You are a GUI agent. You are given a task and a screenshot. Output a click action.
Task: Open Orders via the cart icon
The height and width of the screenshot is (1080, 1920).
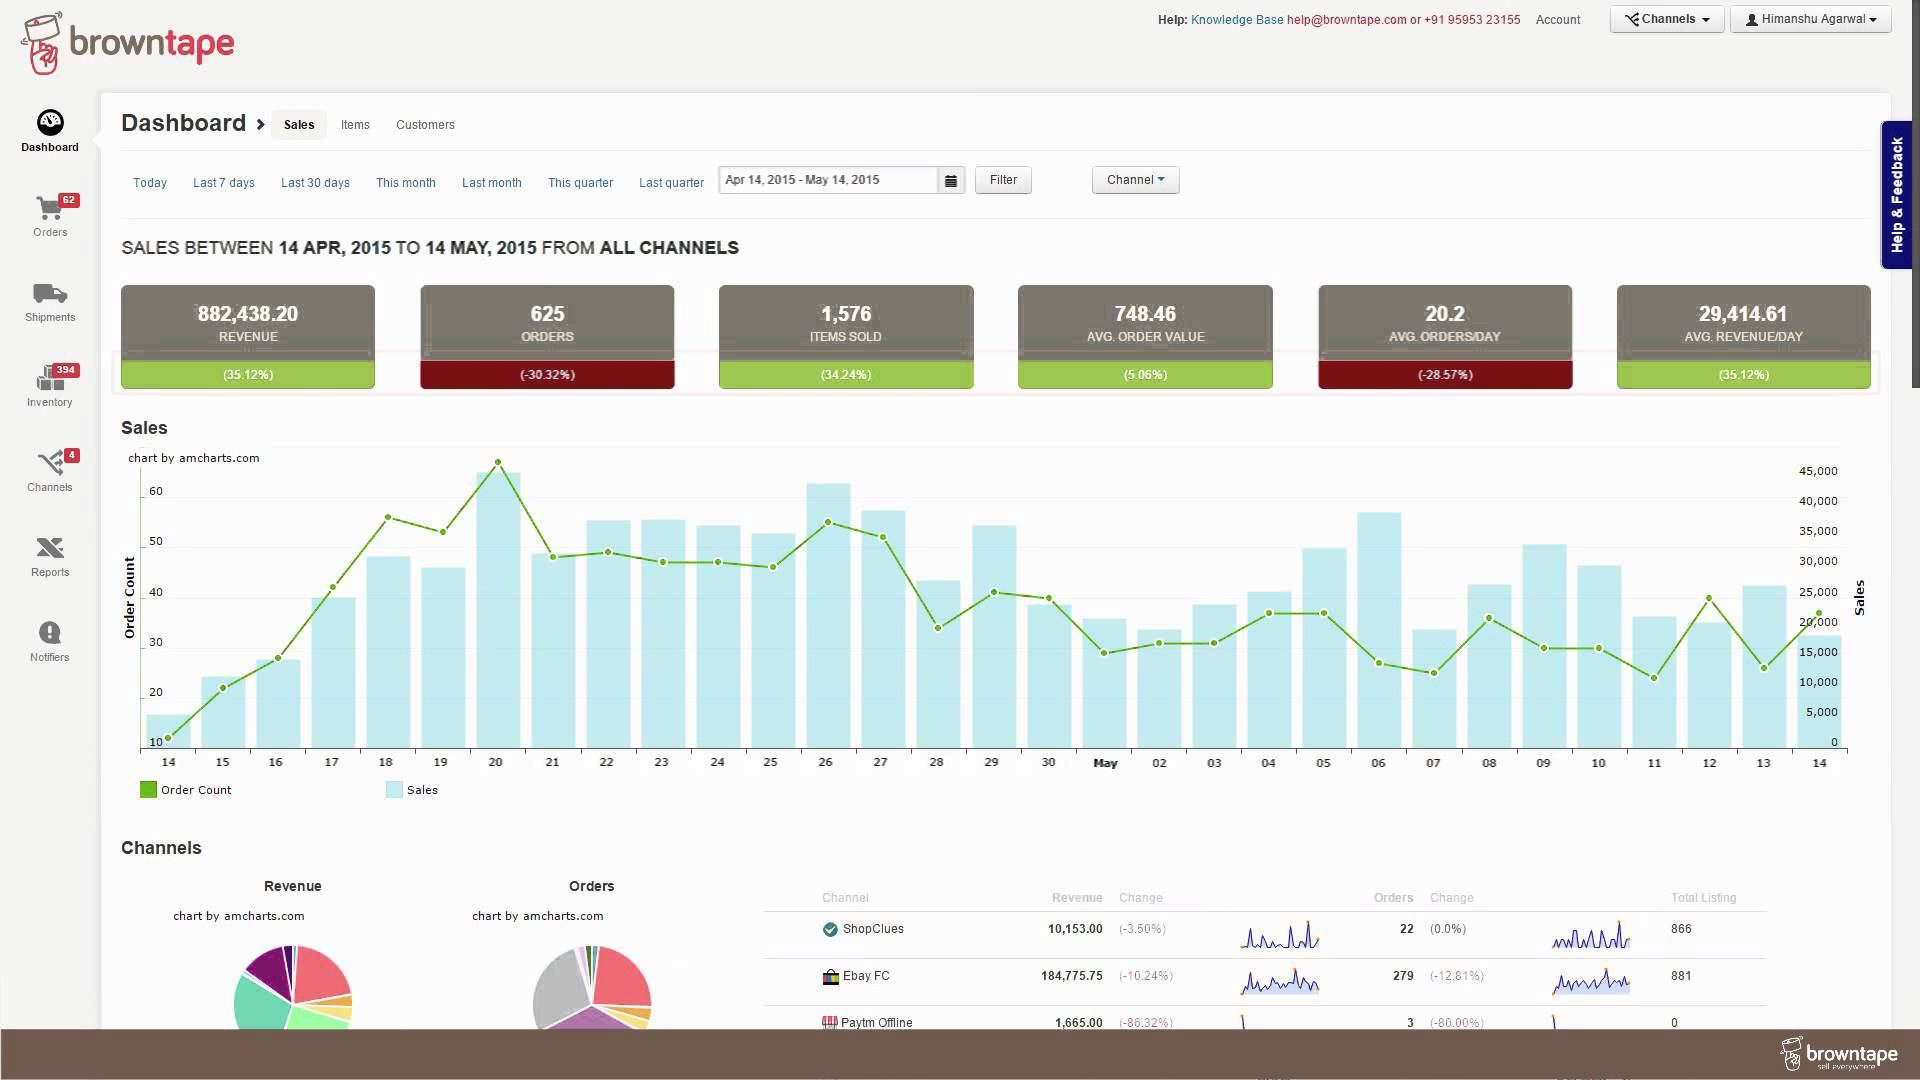(x=49, y=208)
